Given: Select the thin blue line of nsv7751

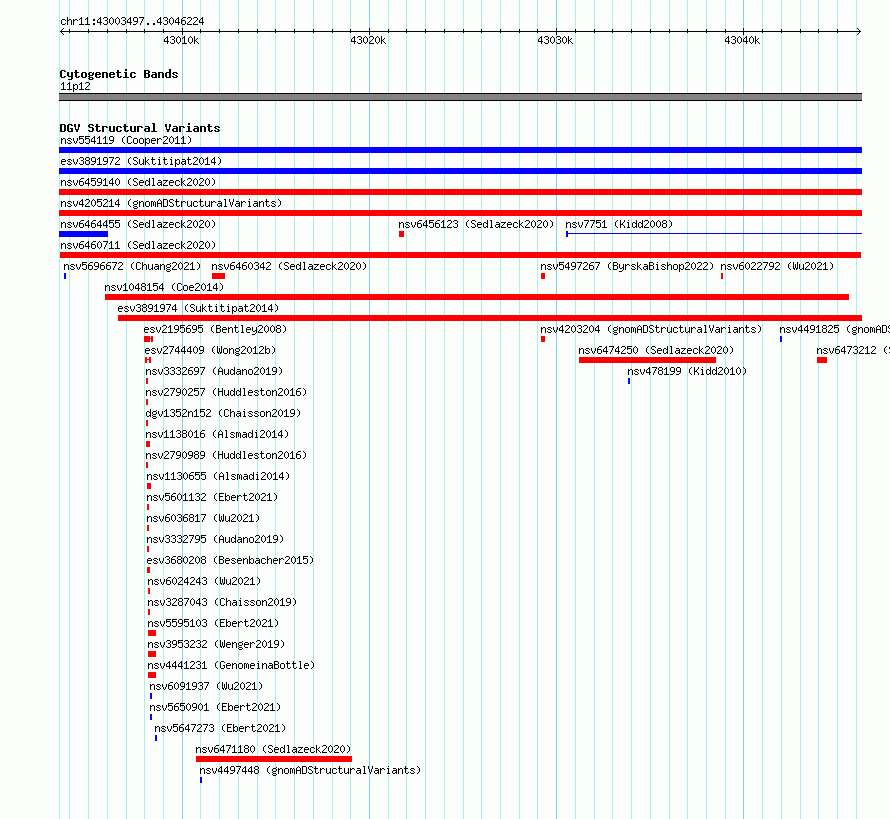Looking at the screenshot, I should pyautogui.click(x=714, y=234).
